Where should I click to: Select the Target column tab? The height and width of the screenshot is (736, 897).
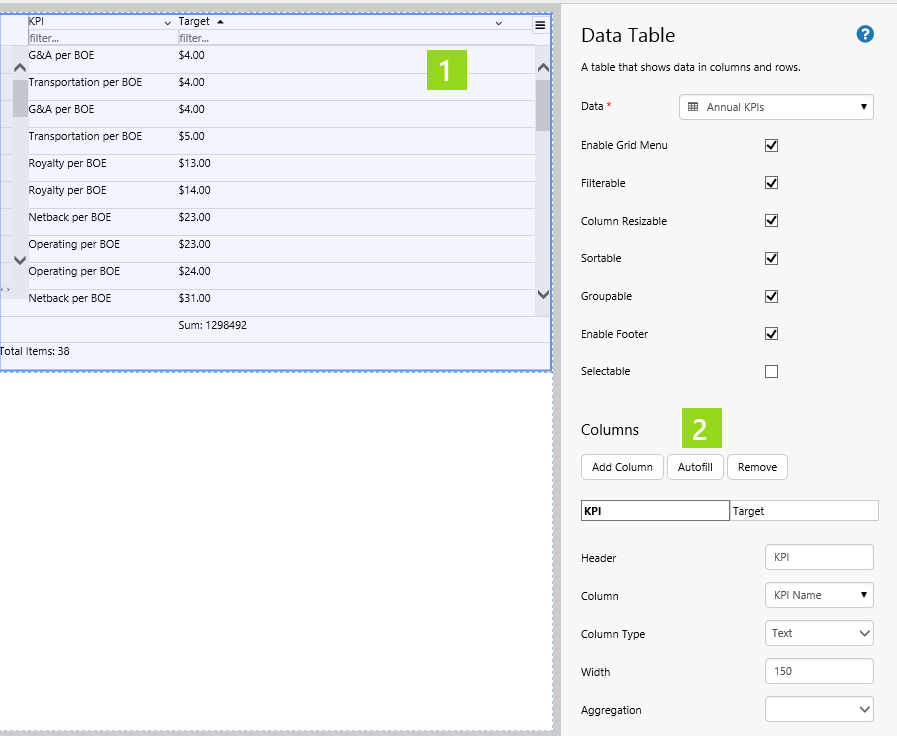coord(804,511)
